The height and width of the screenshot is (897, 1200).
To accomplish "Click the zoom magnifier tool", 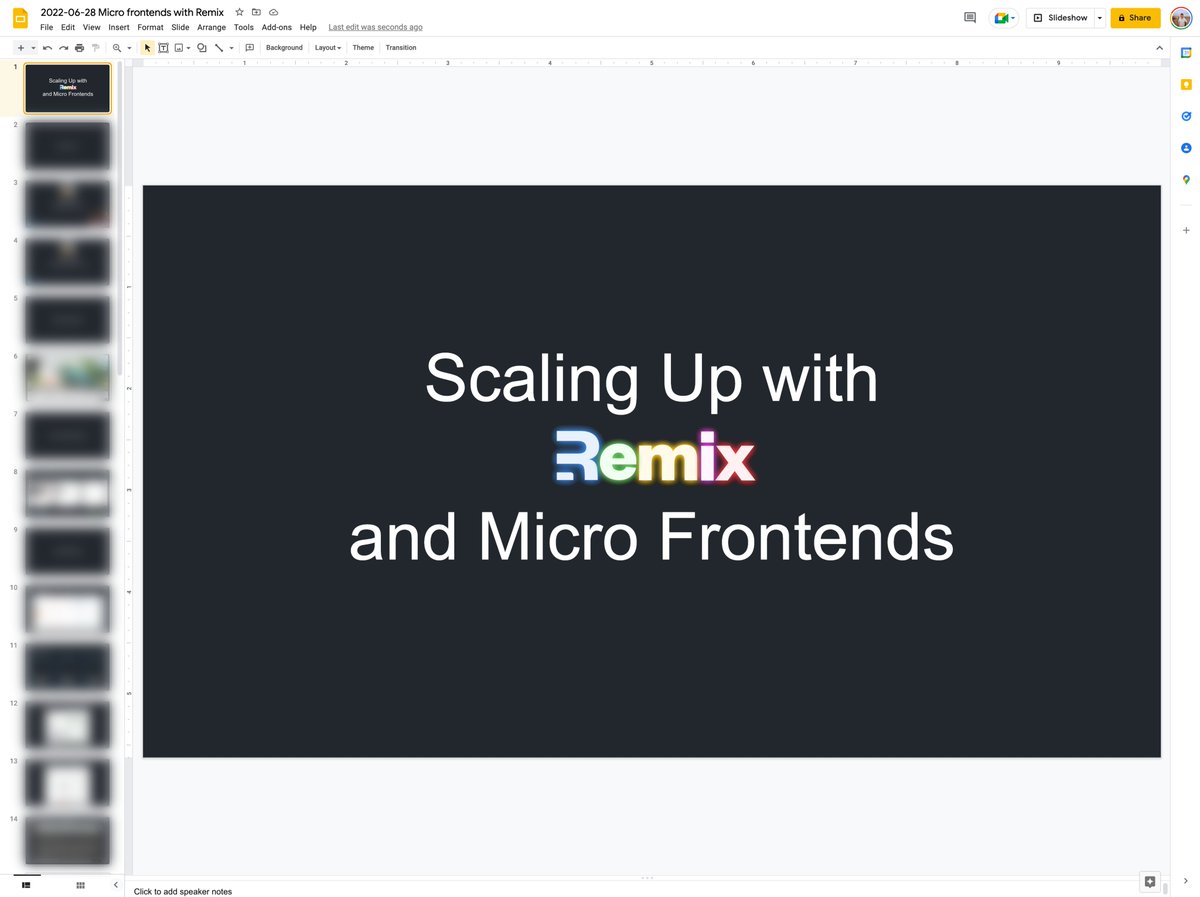I will (x=117, y=48).
